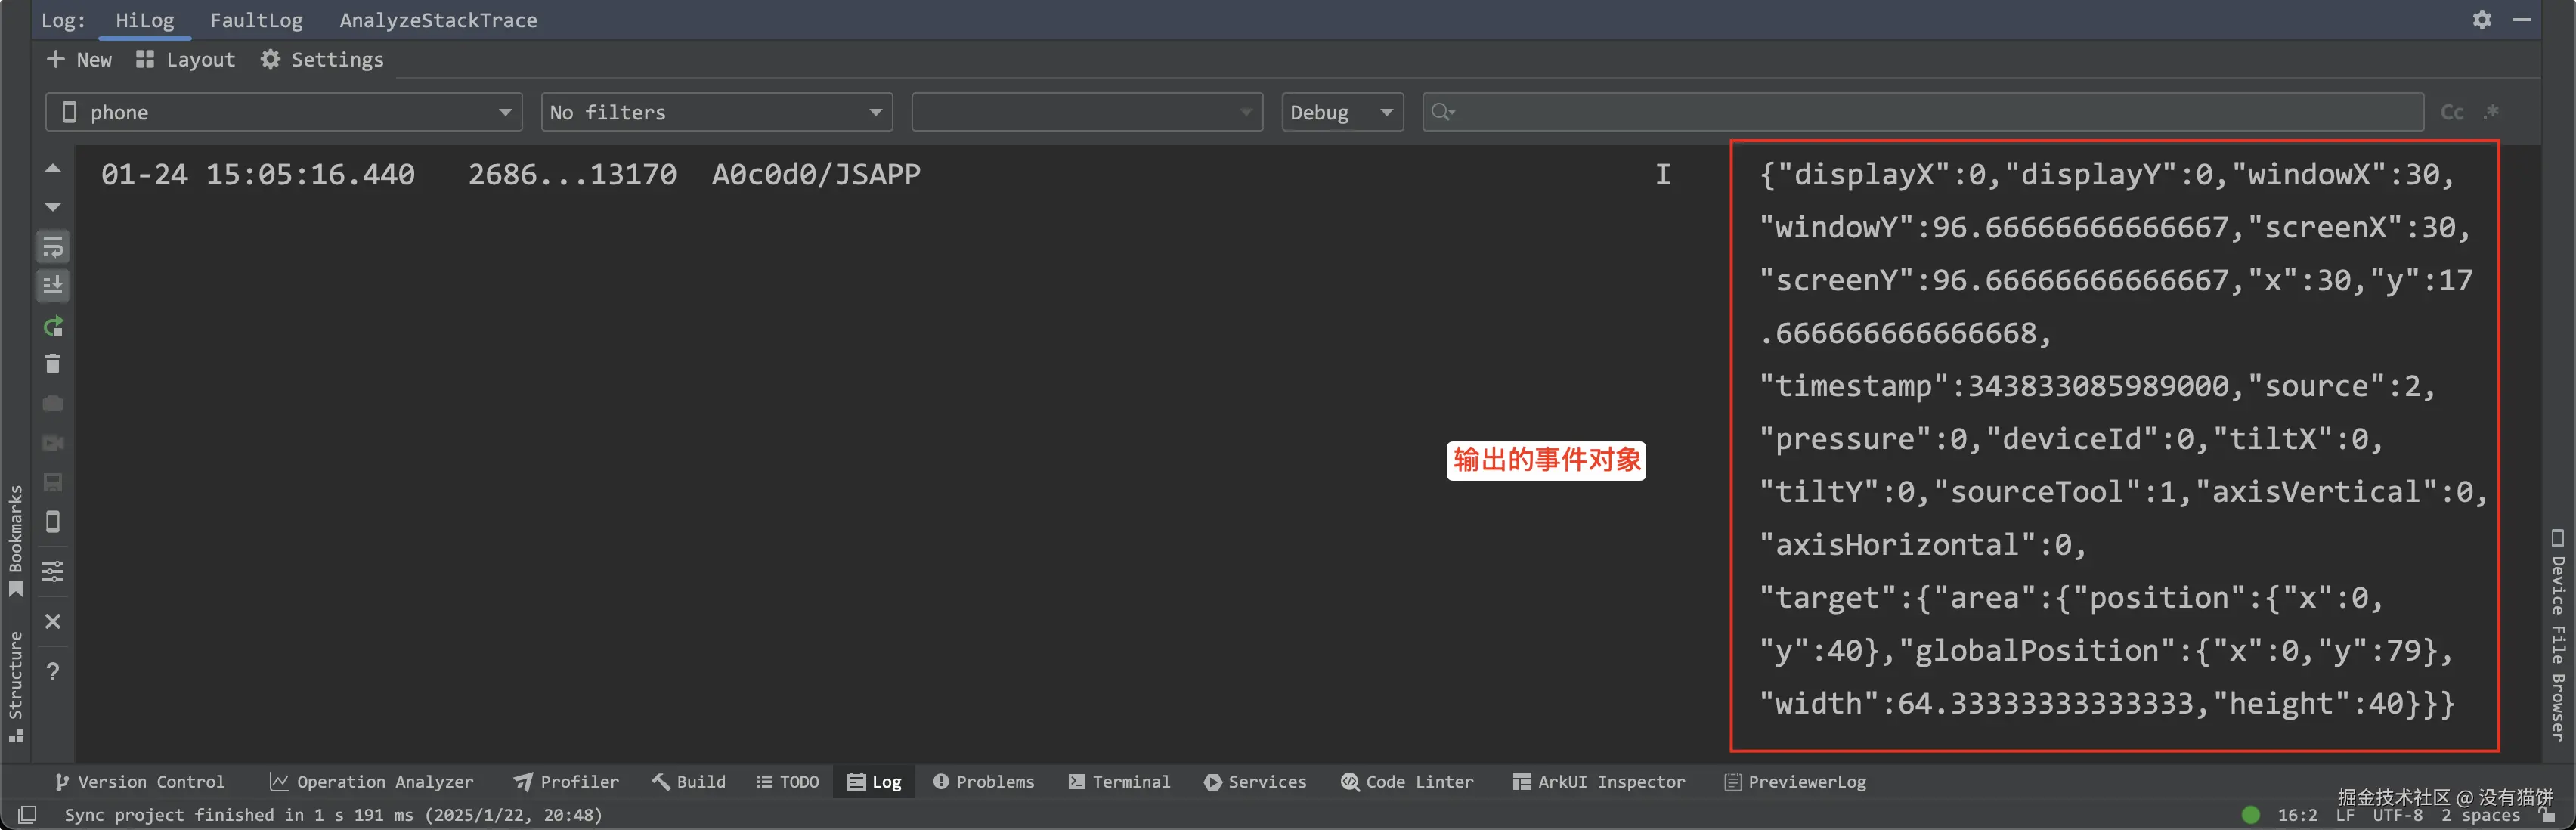Open HiLog help

[x=53, y=671]
